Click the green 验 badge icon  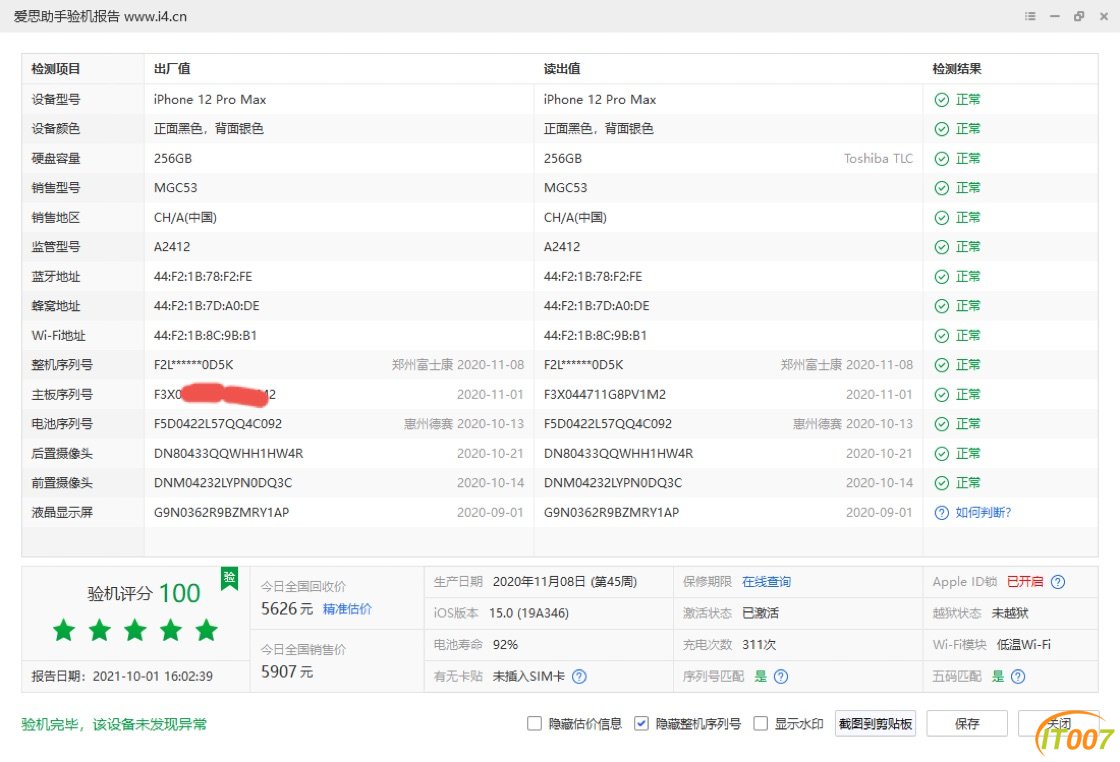(229, 578)
